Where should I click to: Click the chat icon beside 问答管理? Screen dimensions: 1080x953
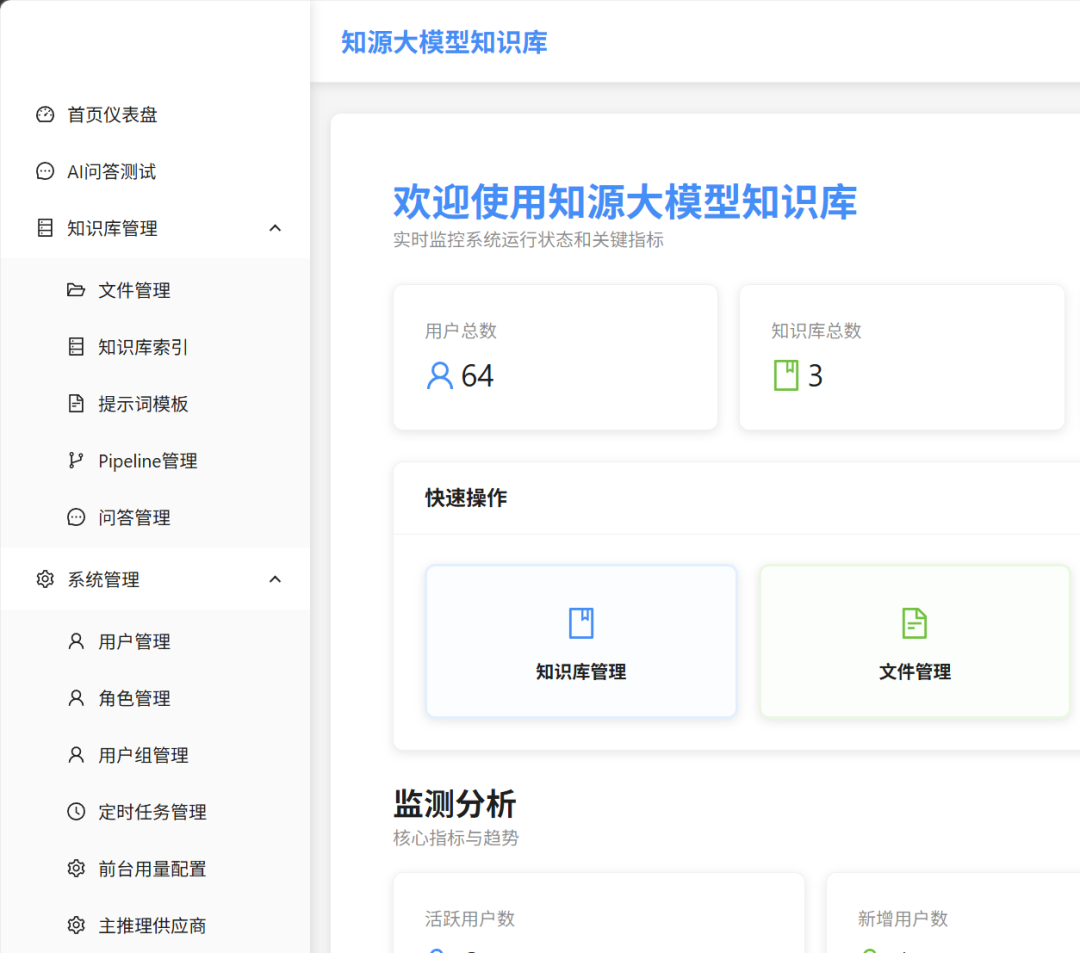[x=76, y=517]
